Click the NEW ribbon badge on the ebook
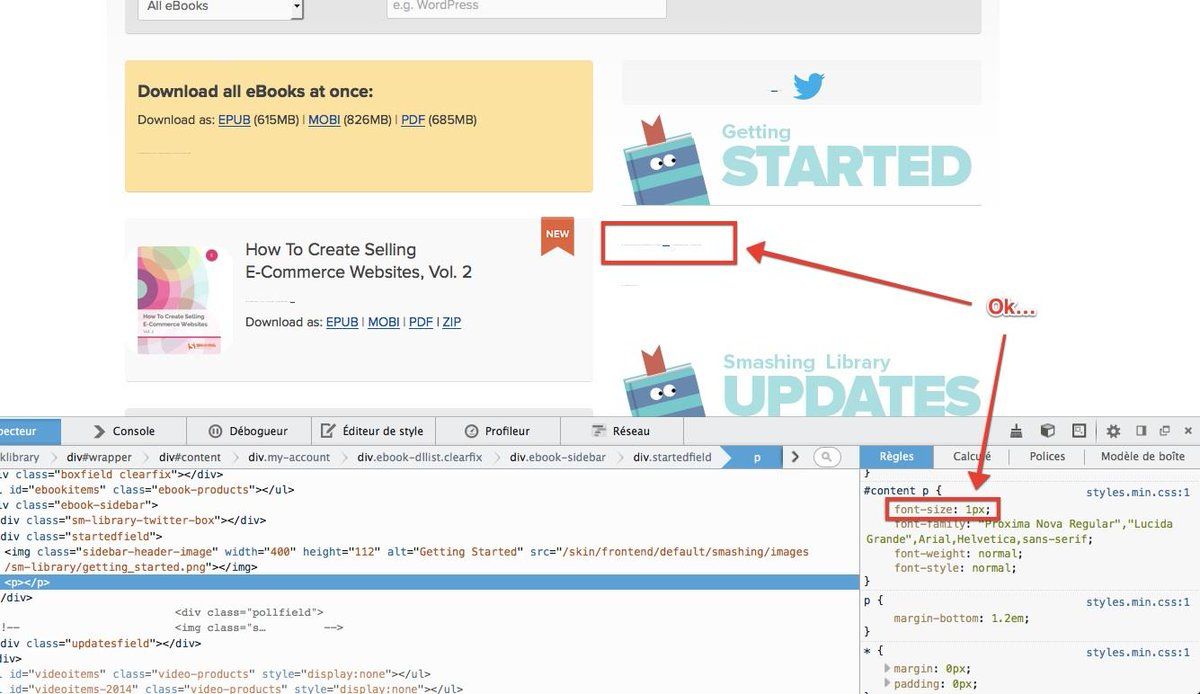Viewport: 1200px width, 694px height. click(558, 235)
